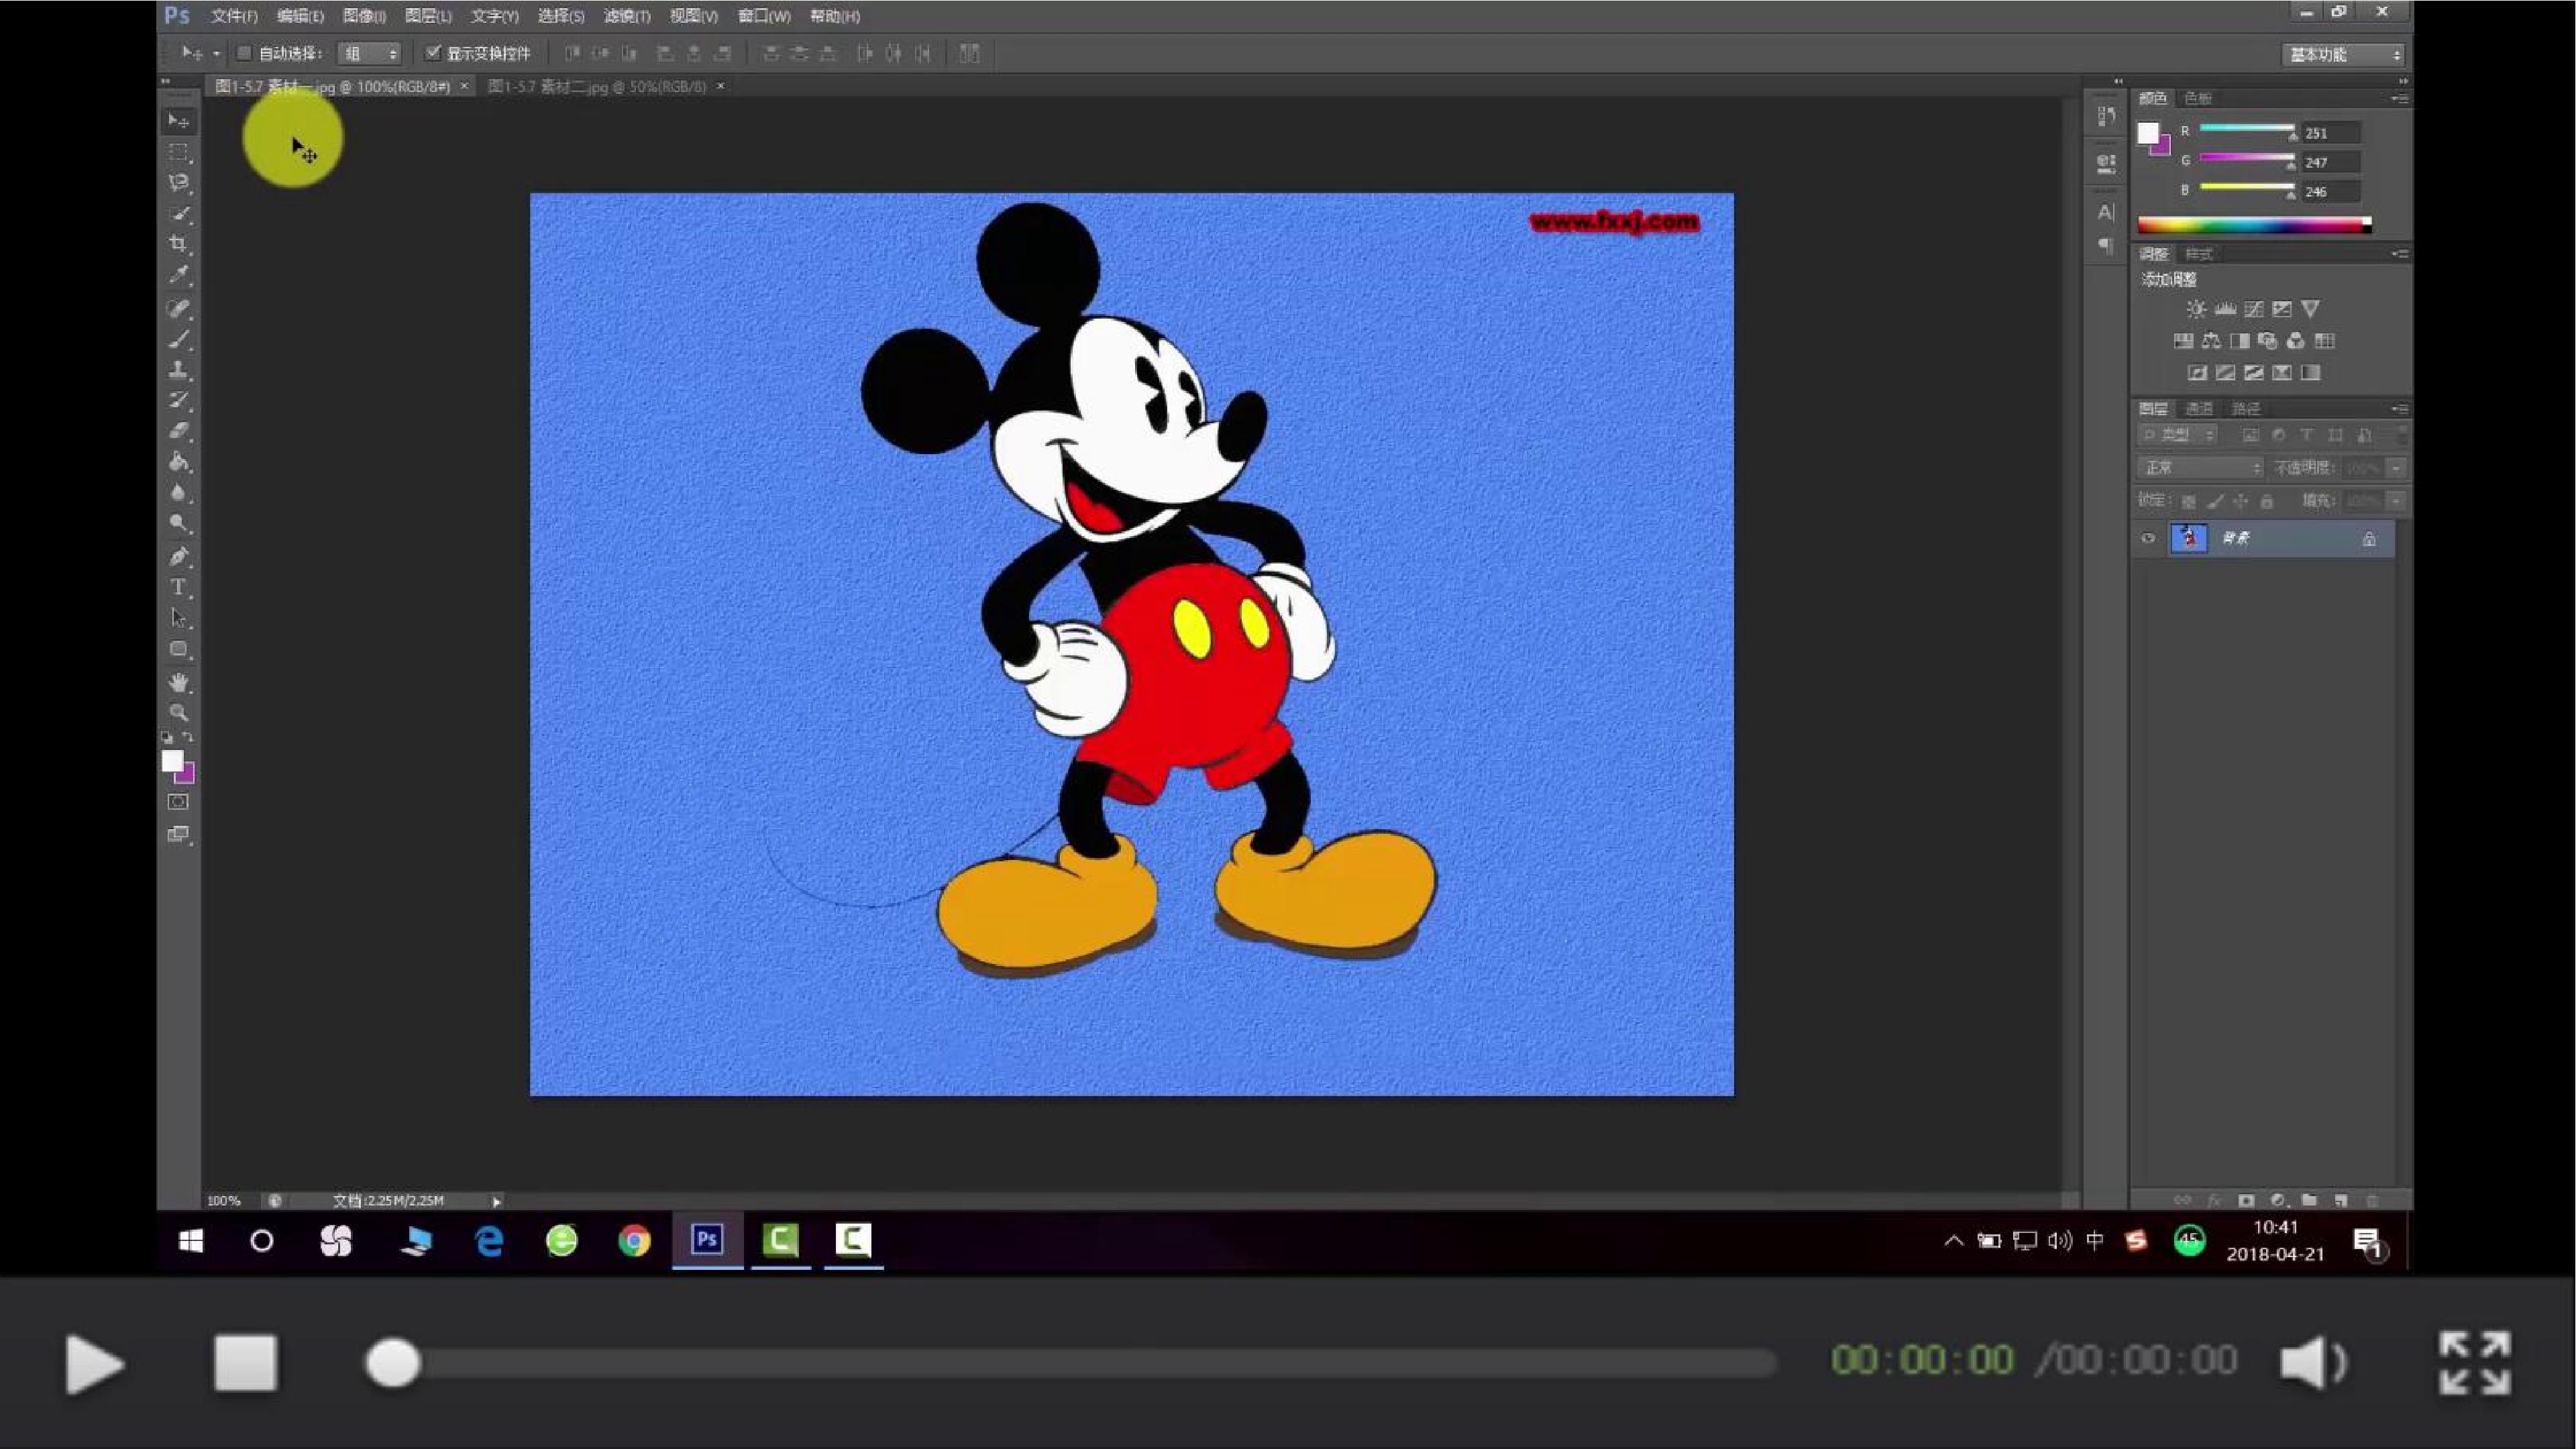Open the Adjustments panel flyout menu
The height and width of the screenshot is (1449, 2576).
click(x=2400, y=254)
